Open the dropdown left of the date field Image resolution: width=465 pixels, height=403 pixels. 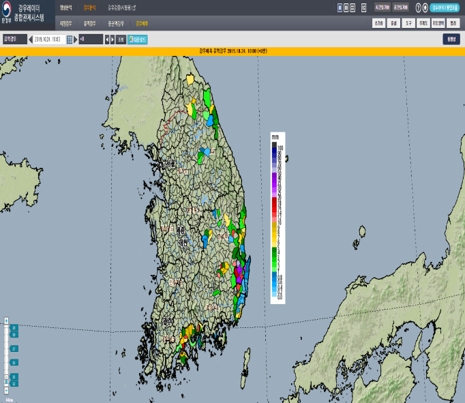point(15,39)
